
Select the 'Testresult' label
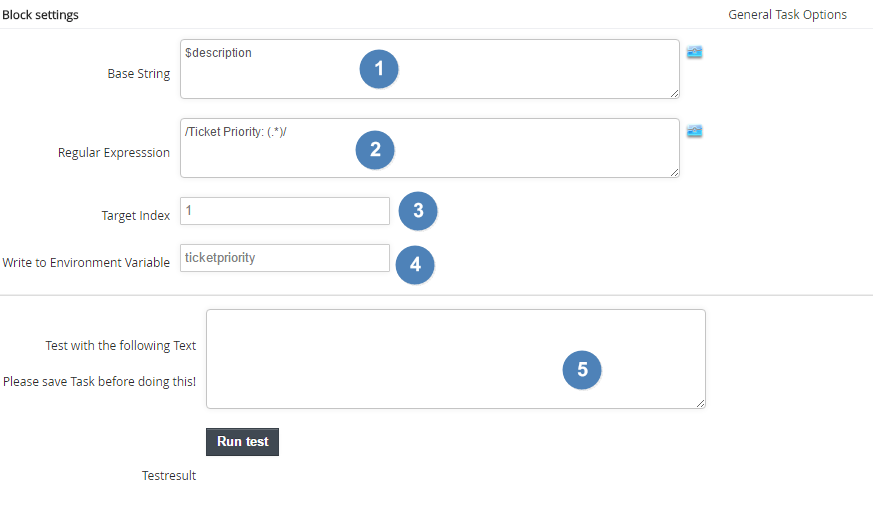[x=169, y=476]
